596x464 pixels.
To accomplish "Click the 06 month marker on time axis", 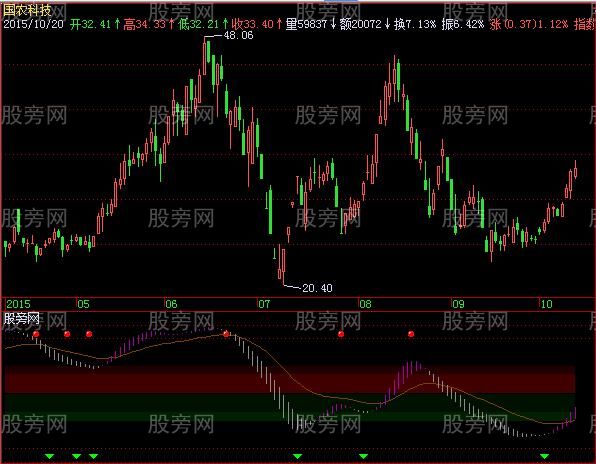I will pos(171,304).
